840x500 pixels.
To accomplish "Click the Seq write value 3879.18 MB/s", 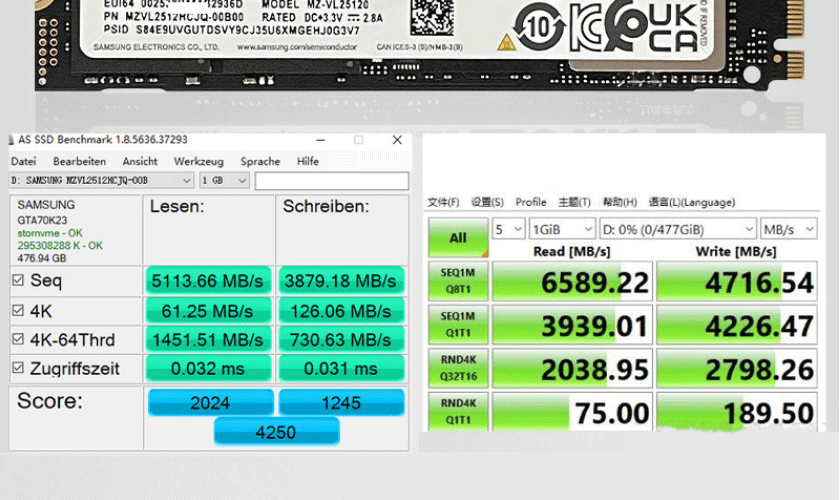I will pyautogui.click(x=341, y=281).
